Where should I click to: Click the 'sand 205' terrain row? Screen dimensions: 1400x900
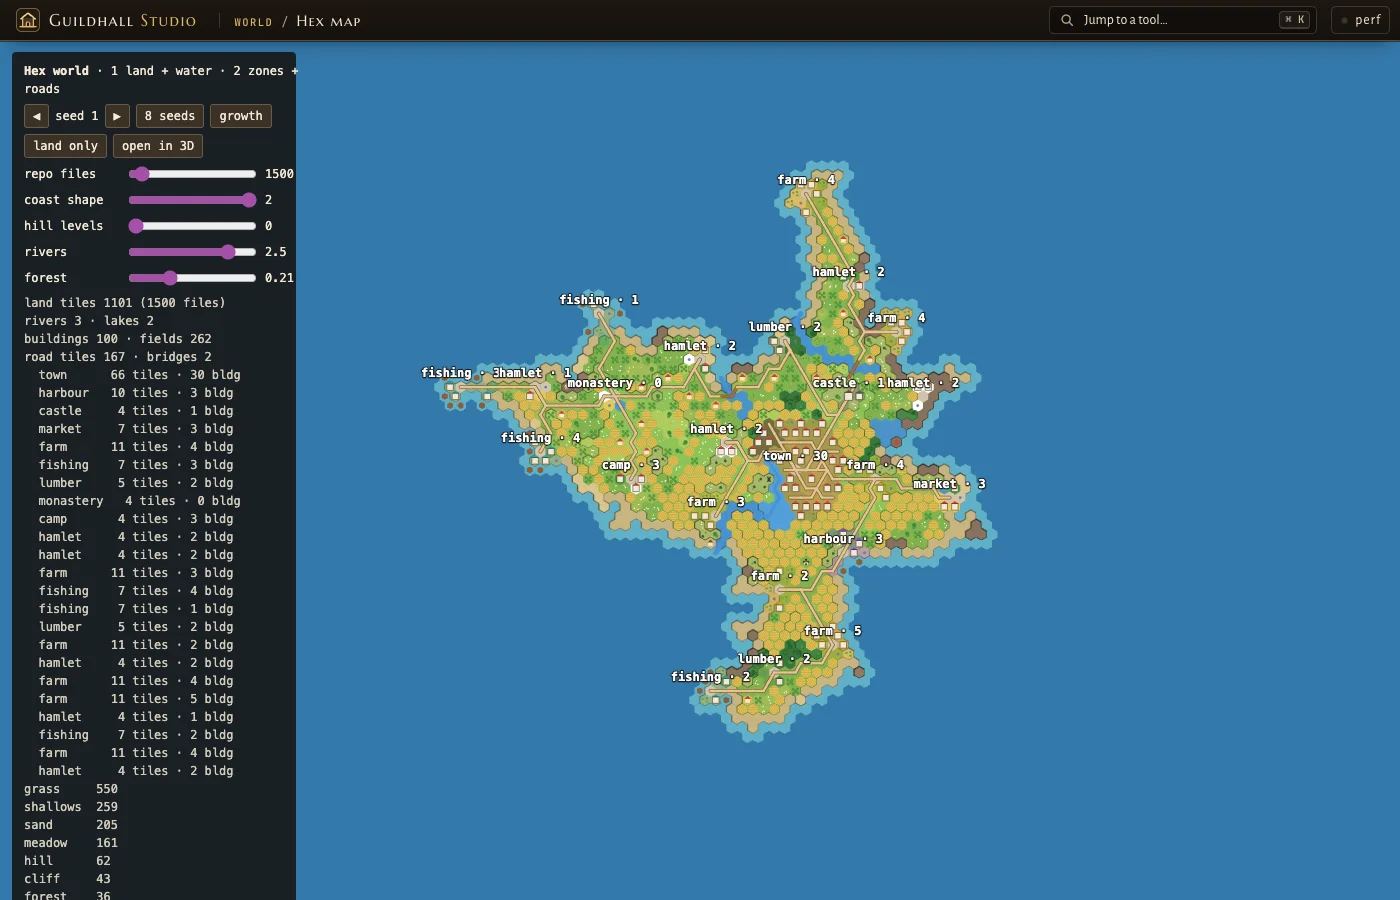71,825
